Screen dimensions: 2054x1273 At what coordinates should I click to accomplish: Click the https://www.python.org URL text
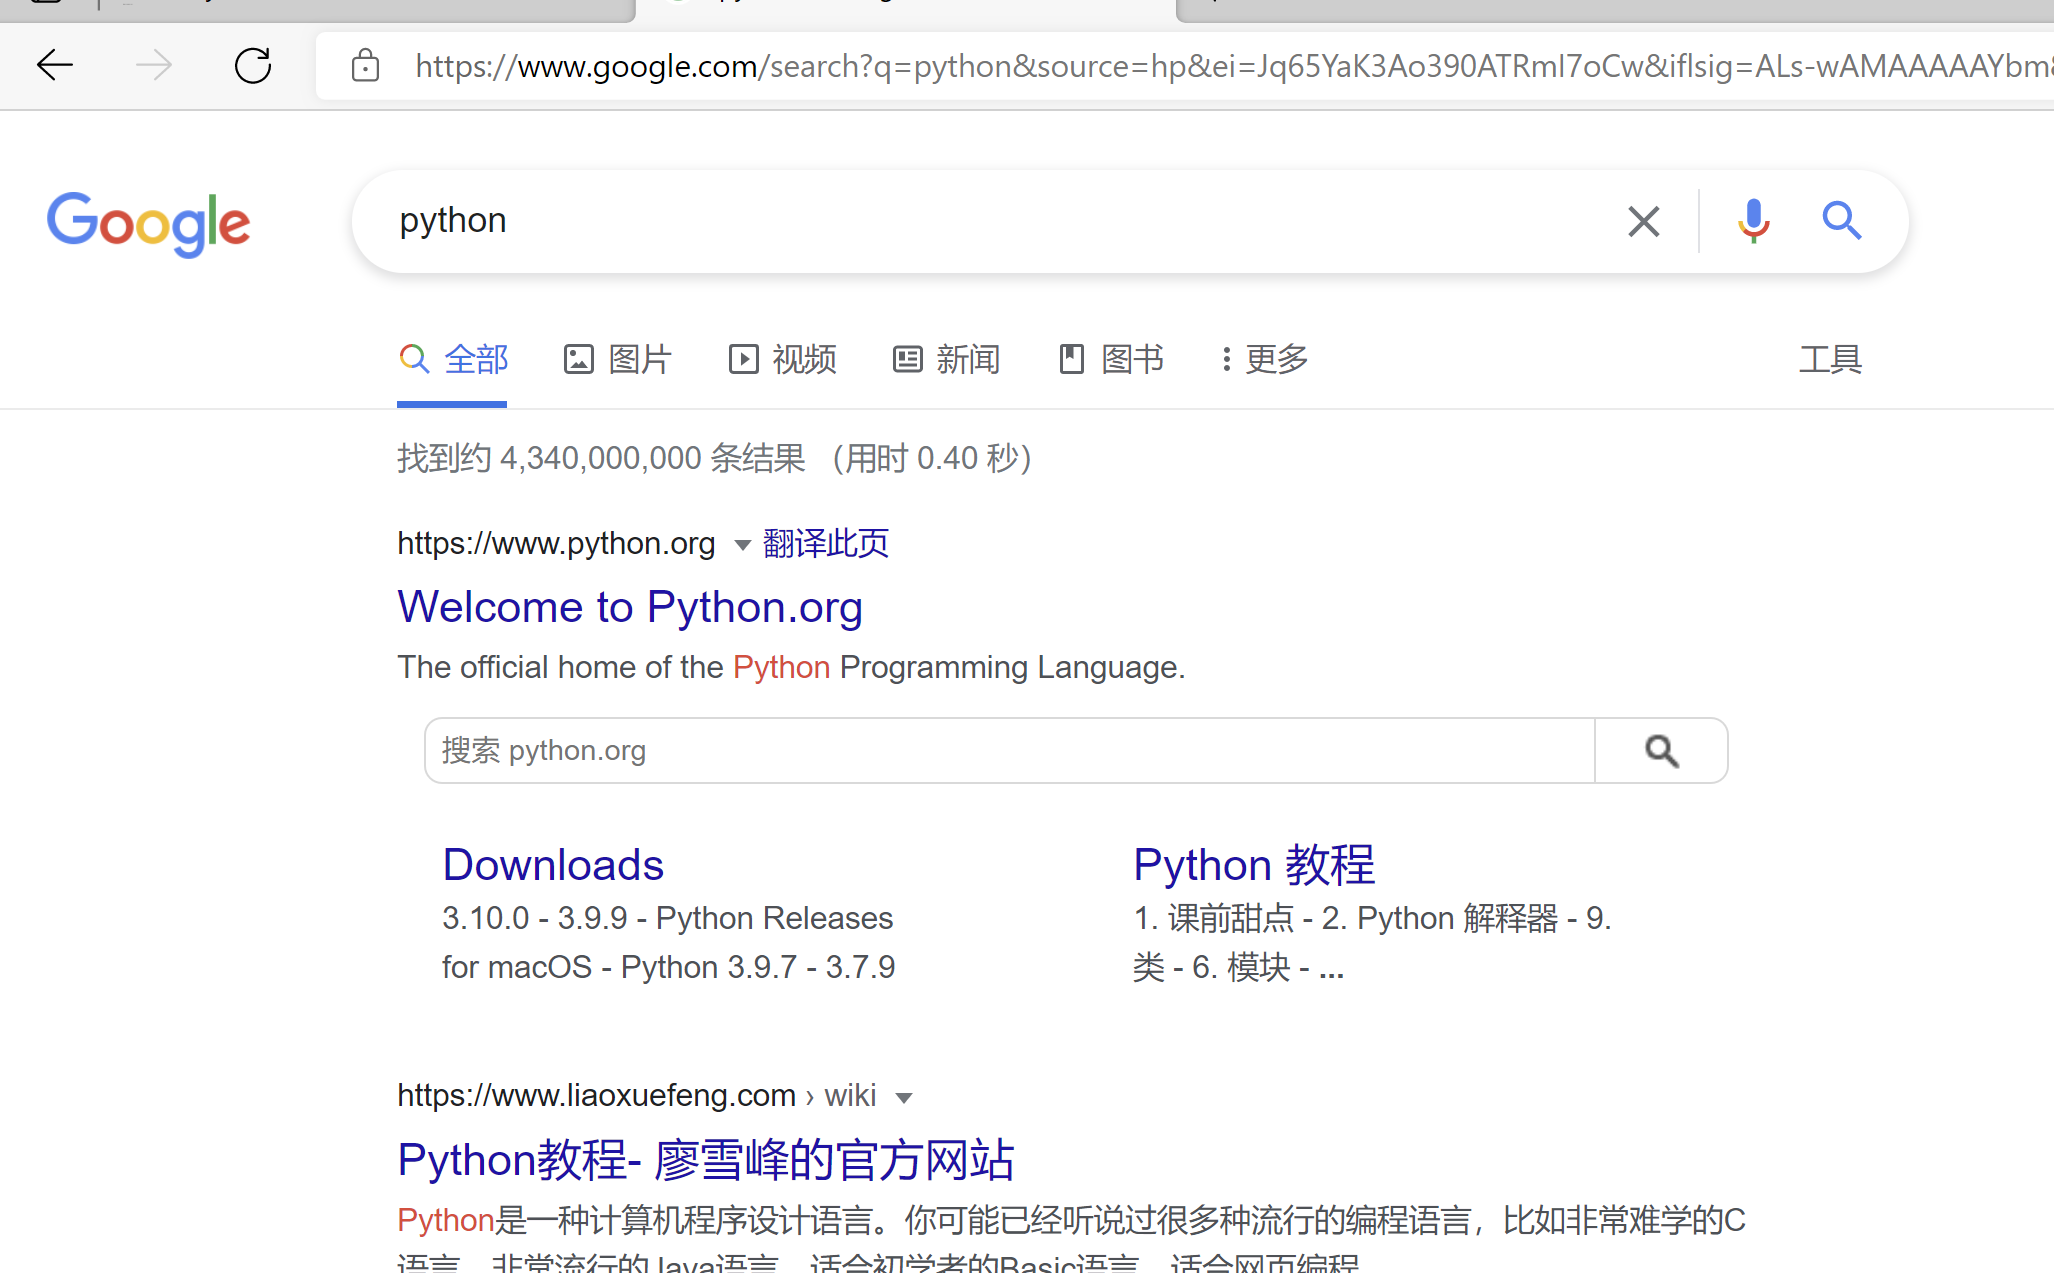(556, 543)
